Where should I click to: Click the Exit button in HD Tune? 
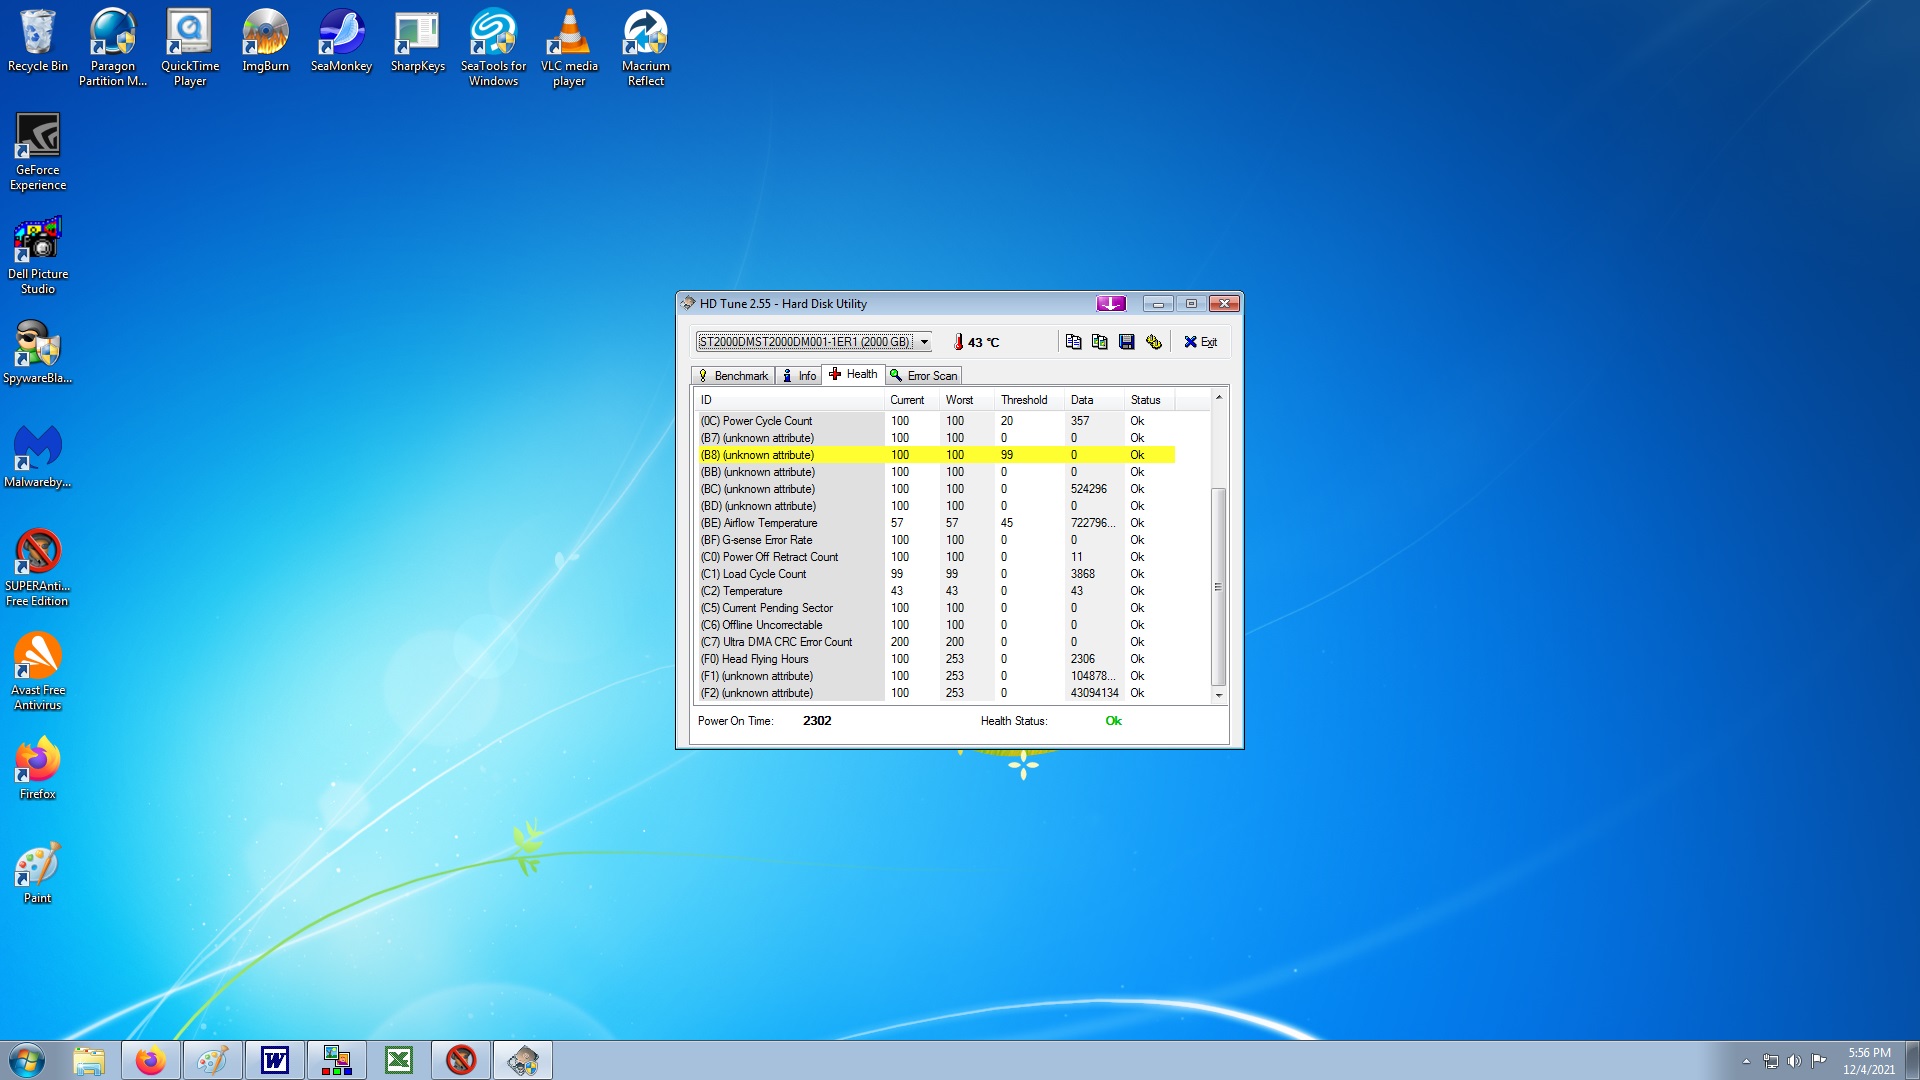point(1201,342)
